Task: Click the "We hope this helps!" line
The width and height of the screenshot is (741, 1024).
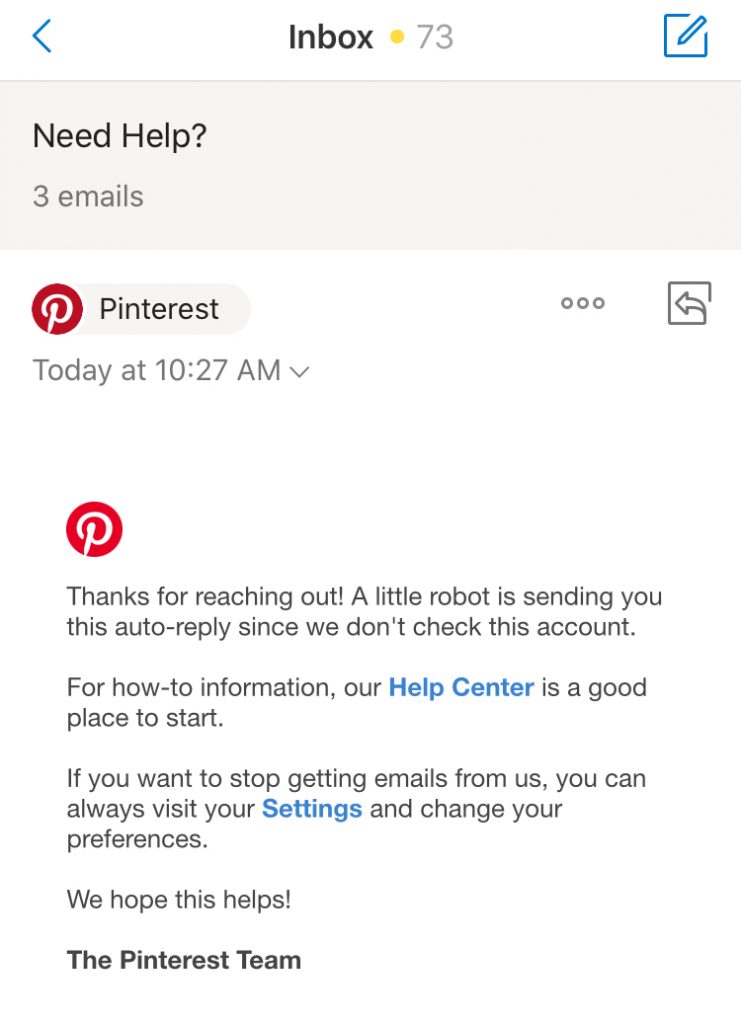Action: click(x=179, y=899)
